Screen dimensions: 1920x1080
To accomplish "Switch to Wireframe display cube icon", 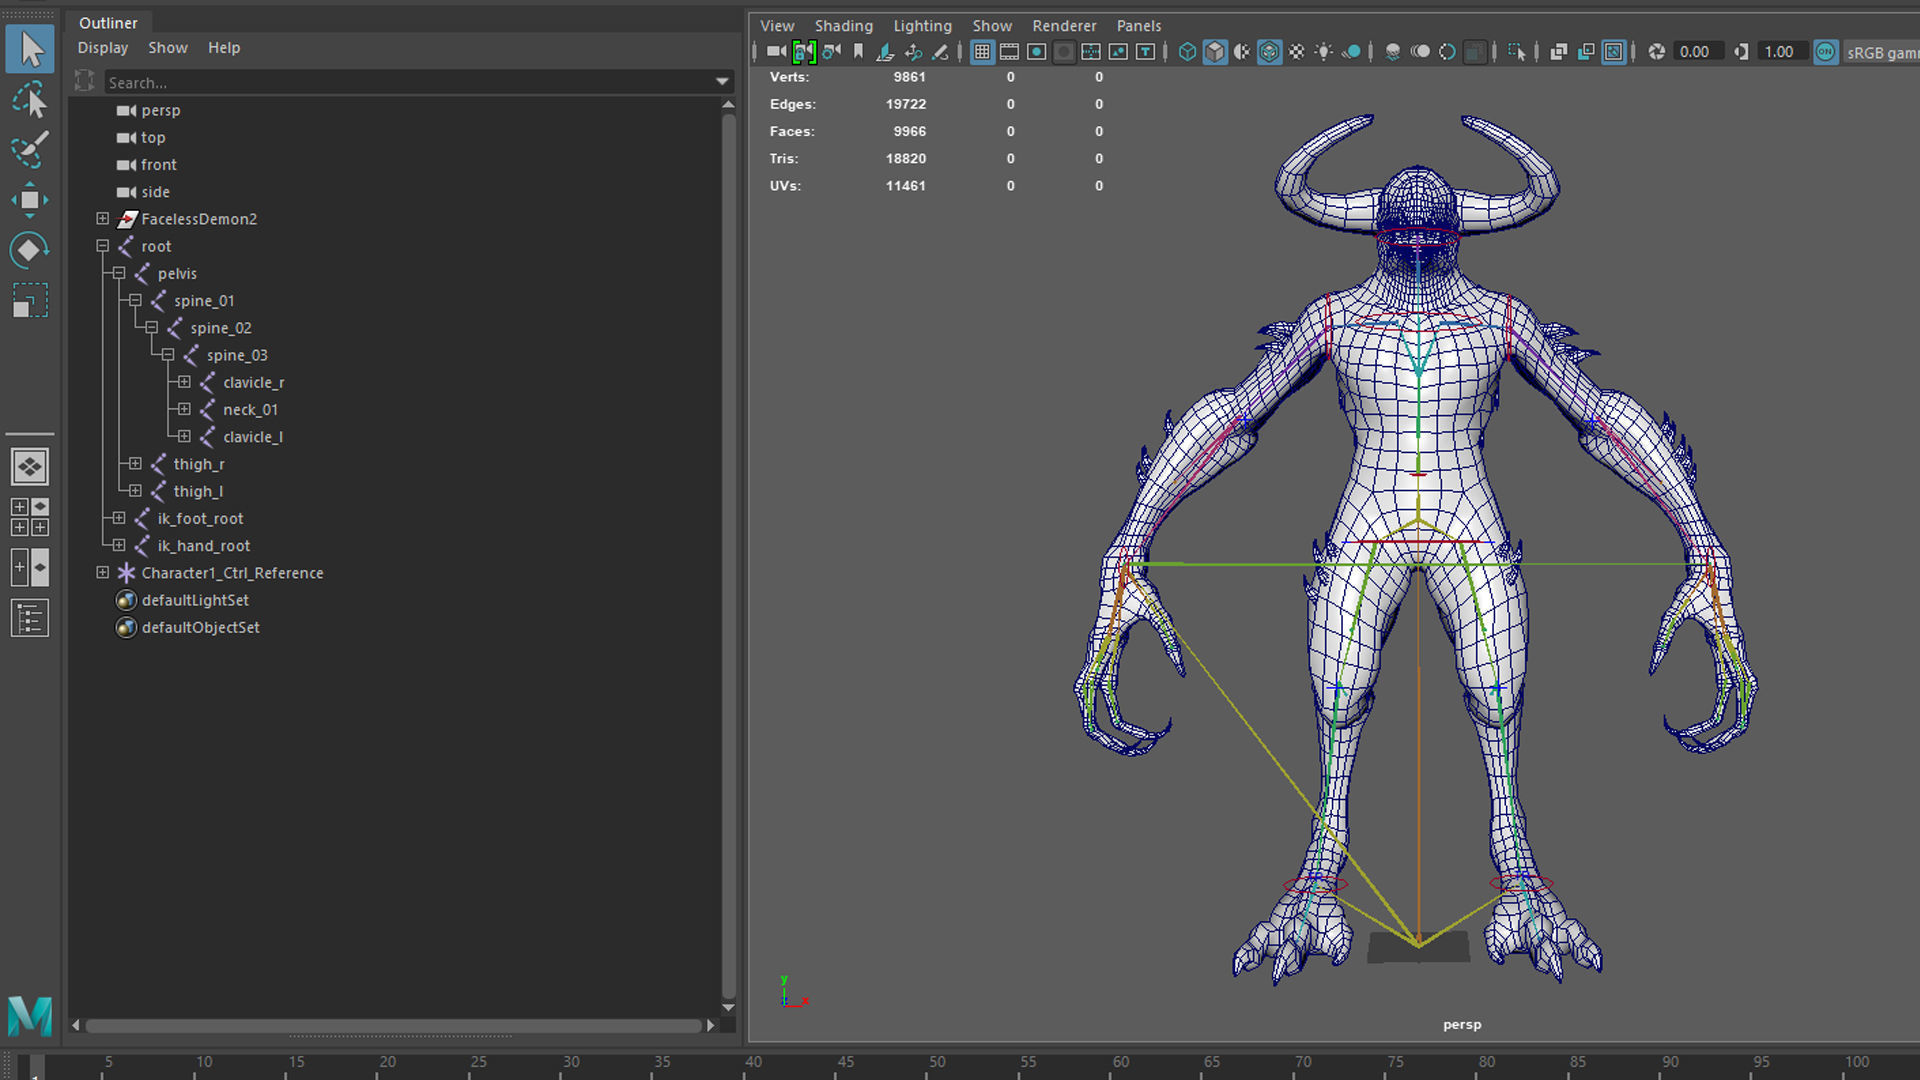I will tap(1187, 52).
